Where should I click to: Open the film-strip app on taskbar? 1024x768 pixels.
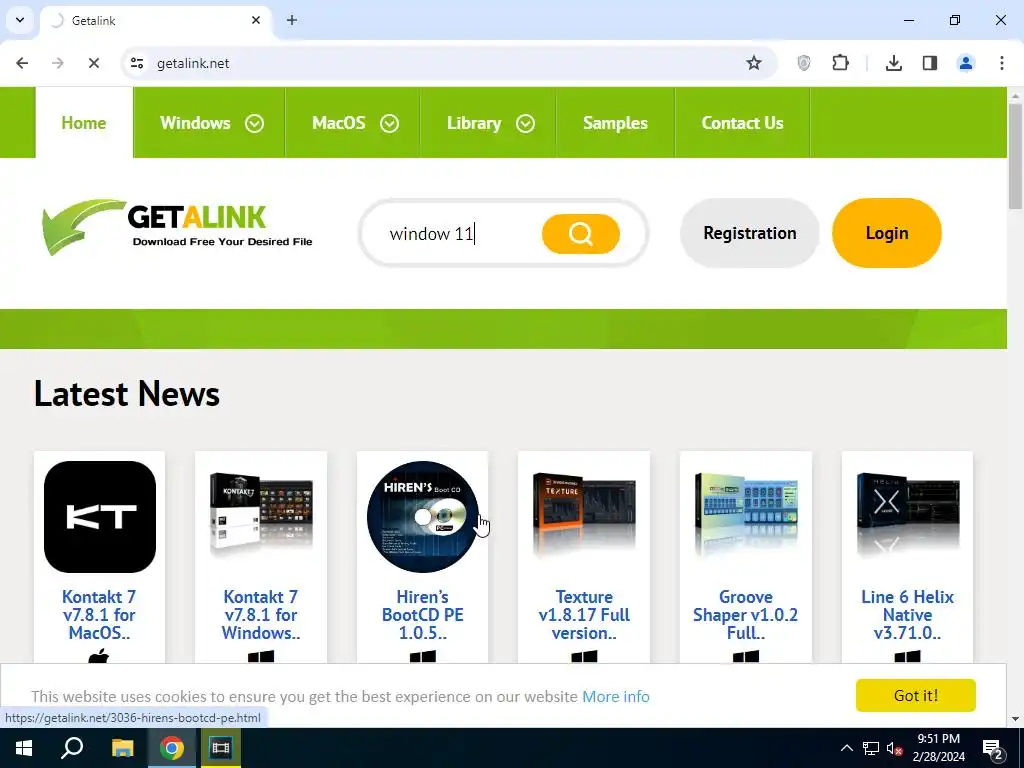tap(221, 748)
